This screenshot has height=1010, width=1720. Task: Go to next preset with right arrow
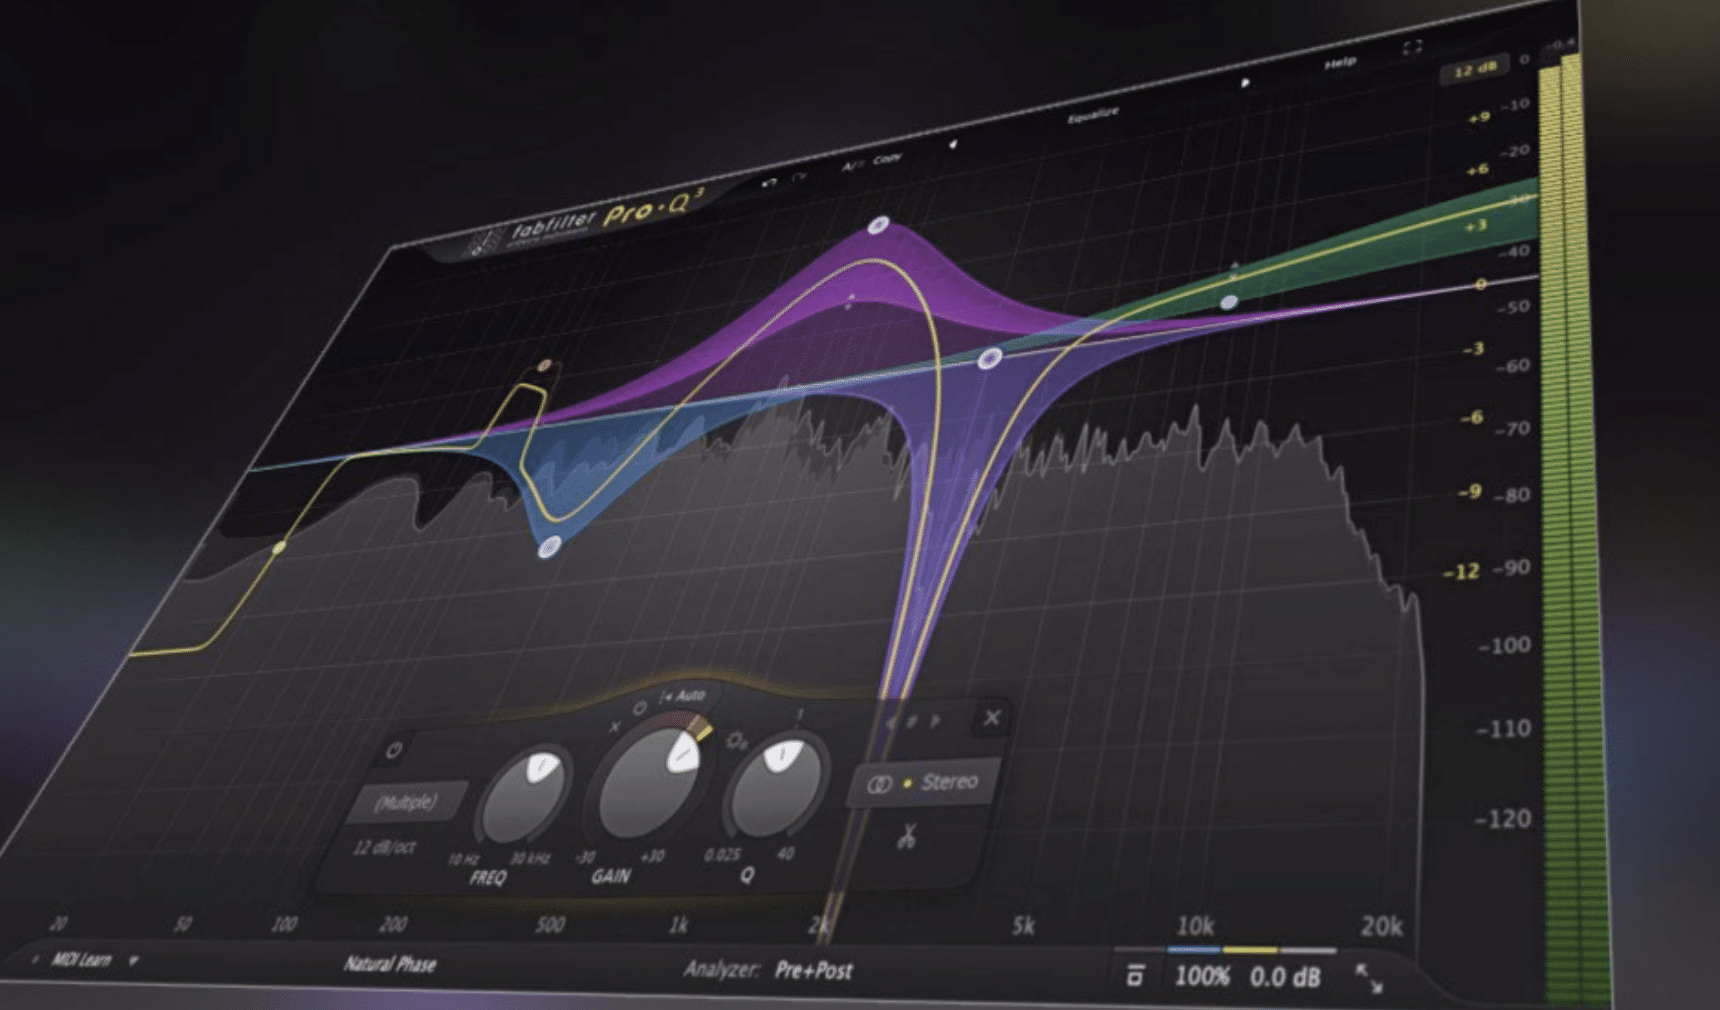(x=1244, y=84)
